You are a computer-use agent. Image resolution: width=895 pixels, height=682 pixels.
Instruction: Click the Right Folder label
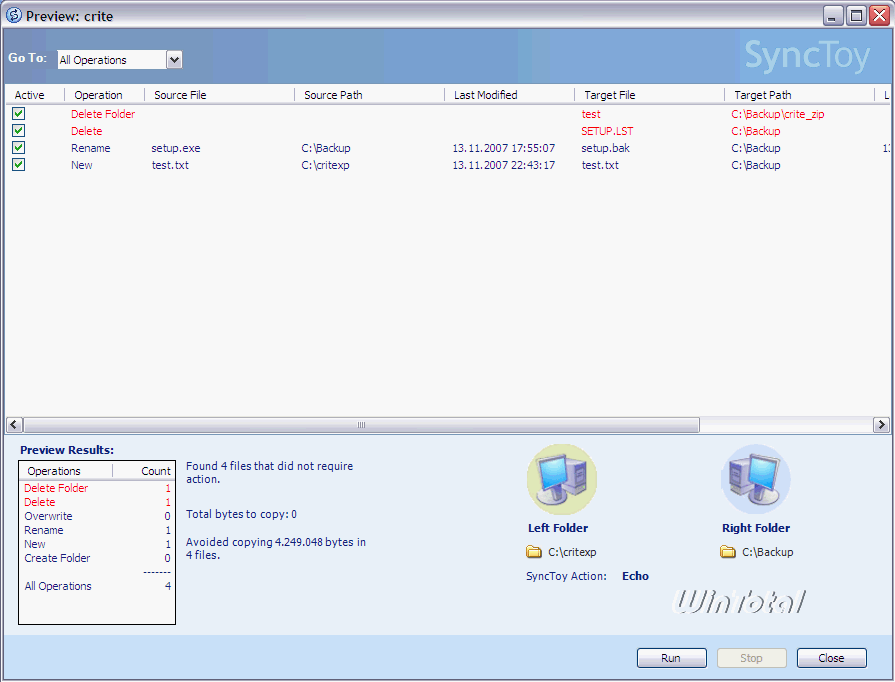pyautogui.click(x=756, y=528)
